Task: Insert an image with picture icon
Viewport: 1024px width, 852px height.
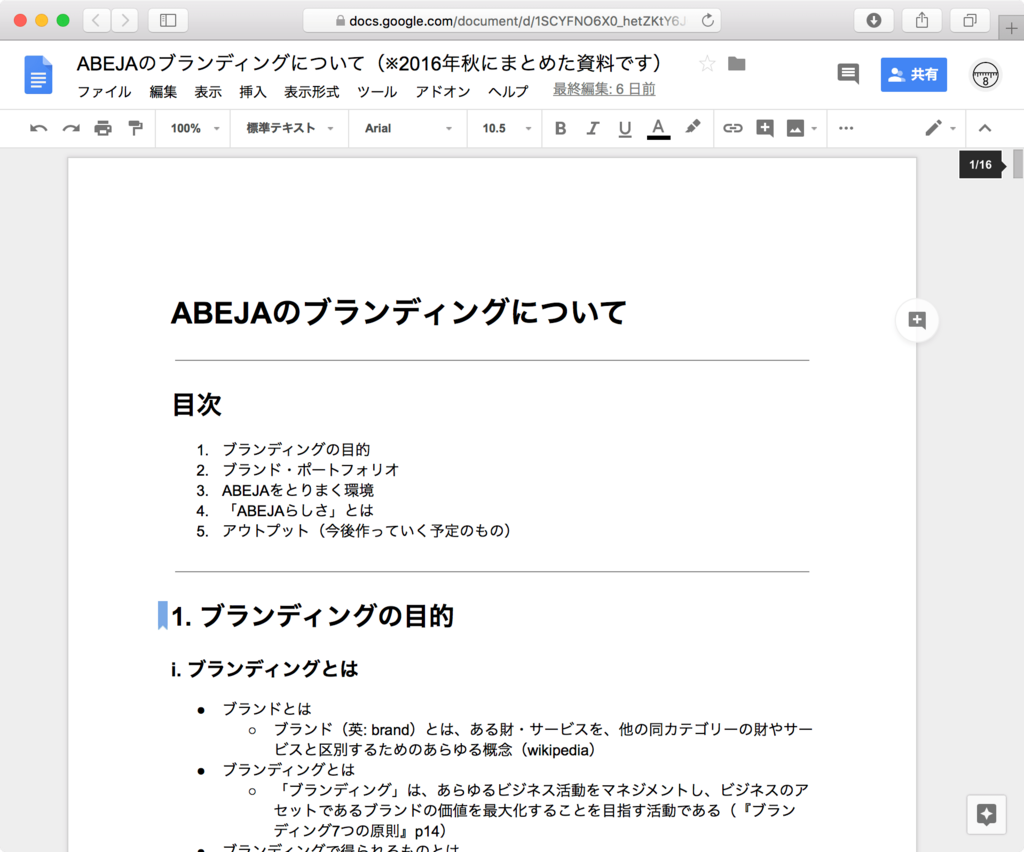Action: click(795, 128)
